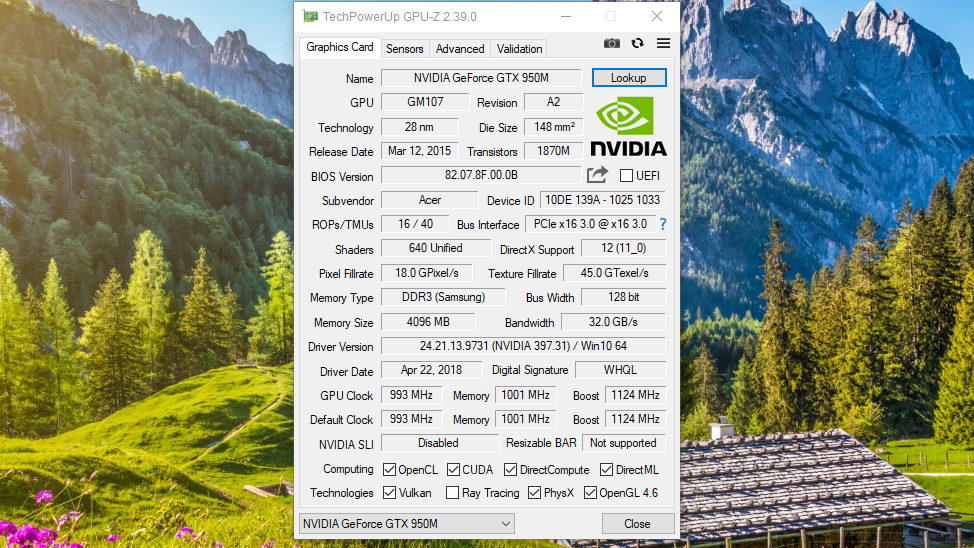Click the NVIDIA logo image

628,126
